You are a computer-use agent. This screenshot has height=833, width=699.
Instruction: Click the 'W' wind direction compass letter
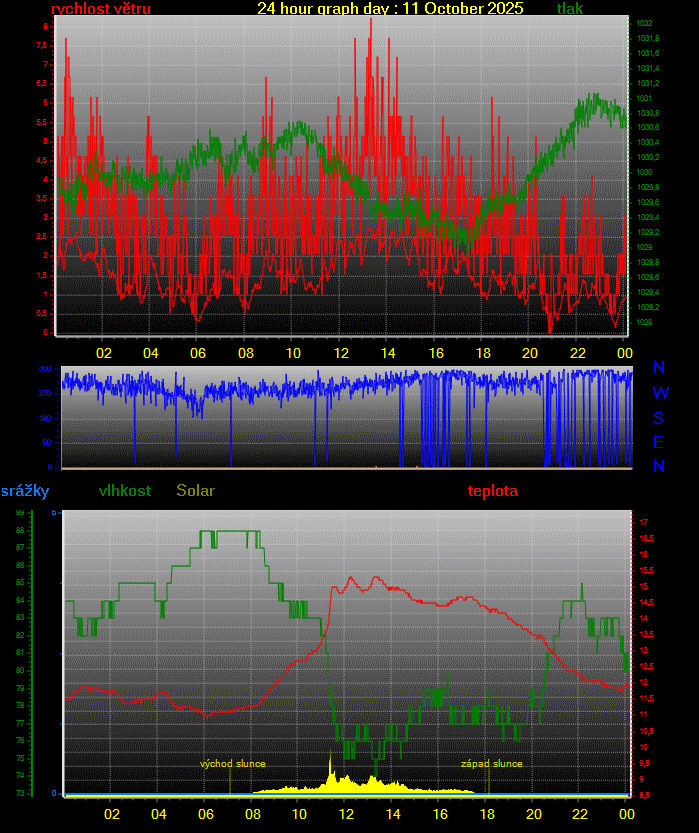pos(660,393)
